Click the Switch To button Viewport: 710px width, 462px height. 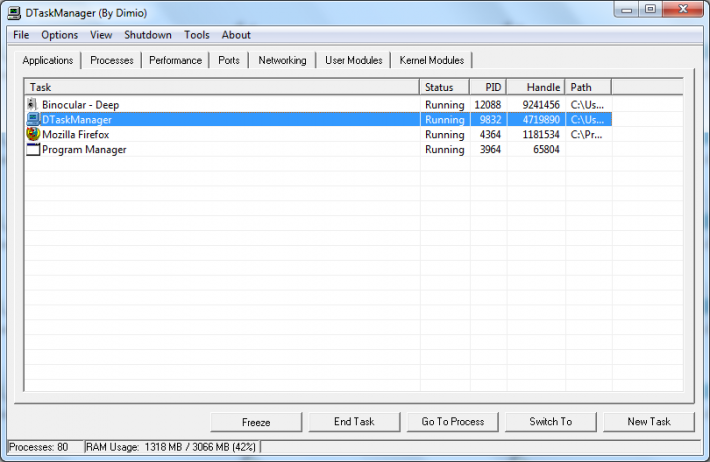pyautogui.click(x=551, y=422)
